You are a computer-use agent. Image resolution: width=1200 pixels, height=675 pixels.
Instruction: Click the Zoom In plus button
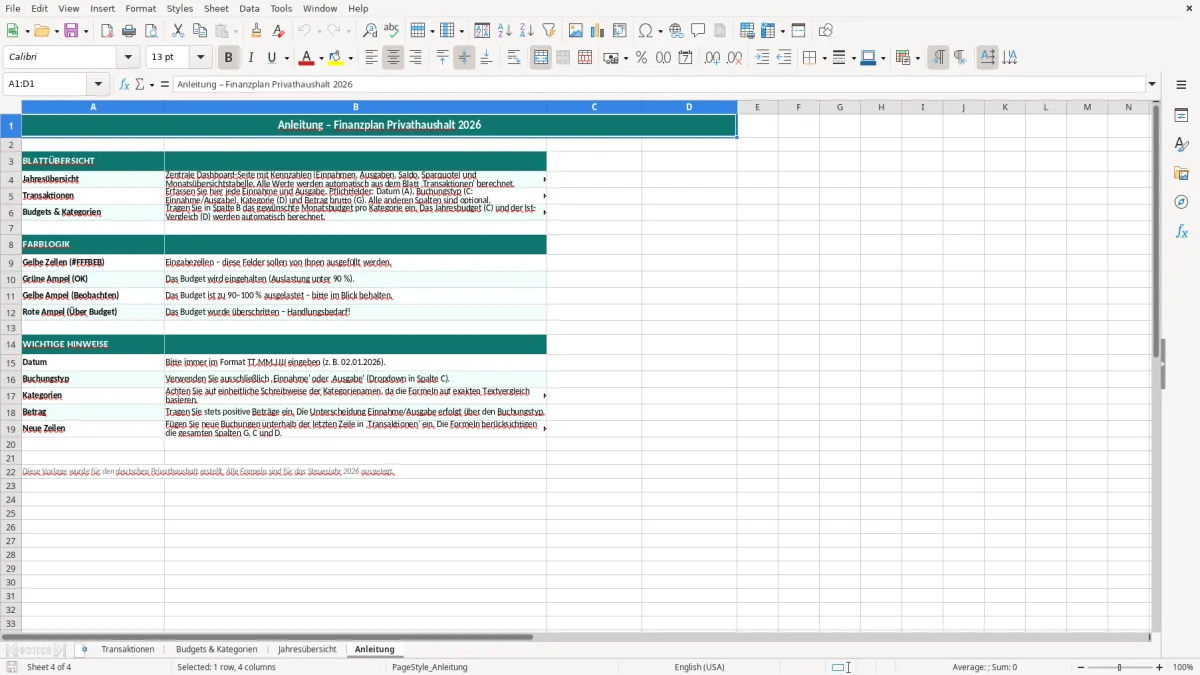tap(1160, 667)
